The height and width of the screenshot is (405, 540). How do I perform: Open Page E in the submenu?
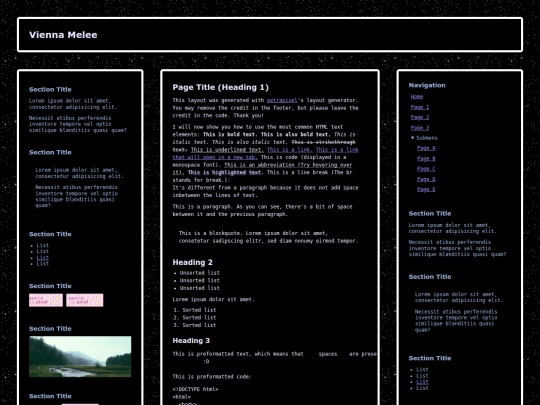(x=426, y=189)
